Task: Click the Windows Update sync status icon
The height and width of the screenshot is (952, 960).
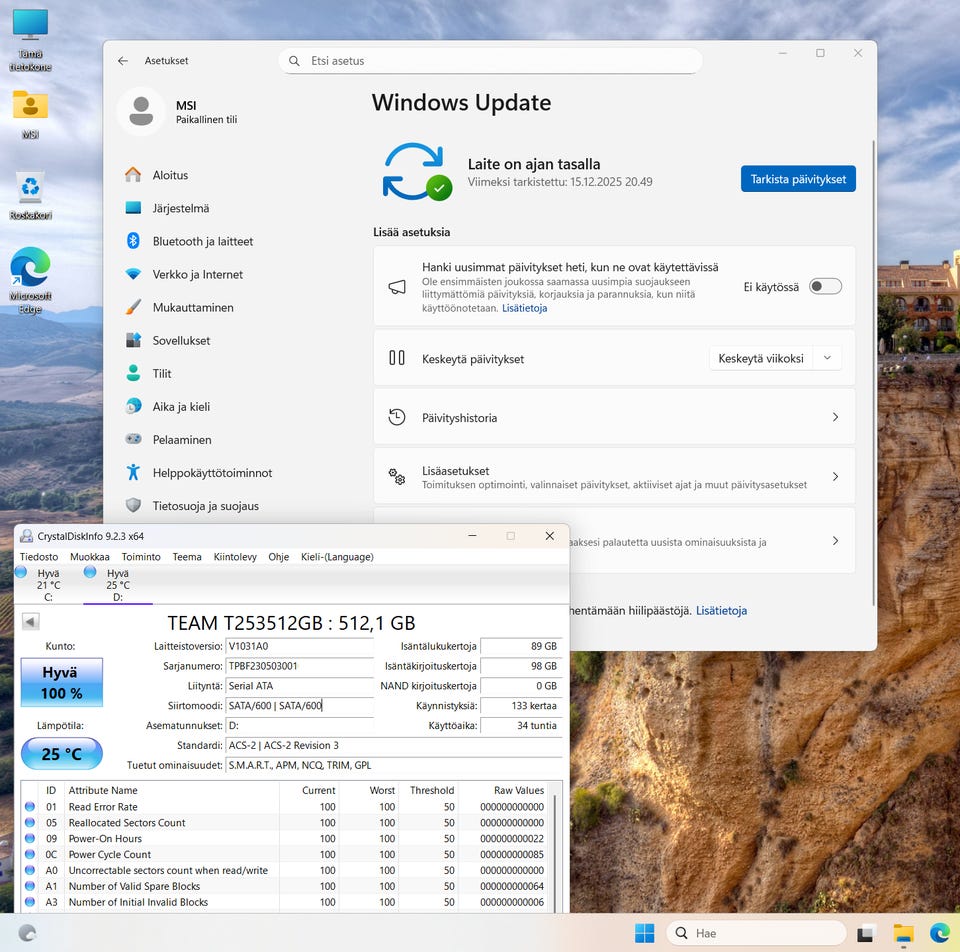Action: pyautogui.click(x=416, y=172)
